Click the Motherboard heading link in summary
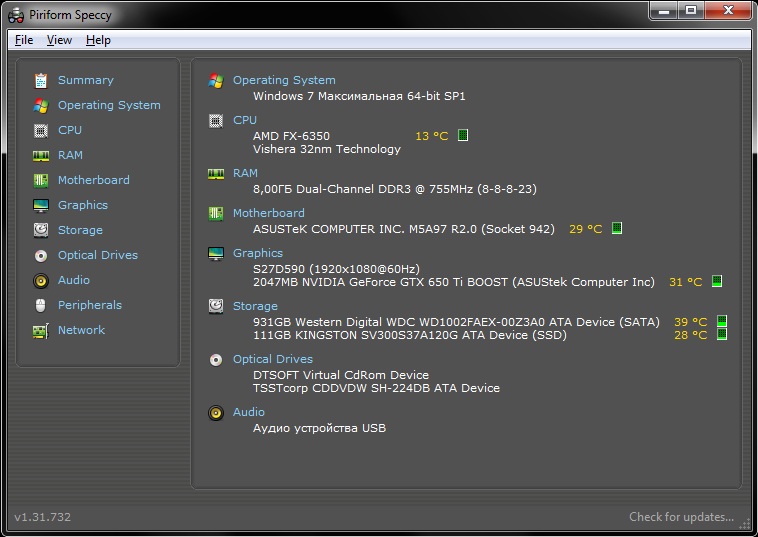 [269, 213]
